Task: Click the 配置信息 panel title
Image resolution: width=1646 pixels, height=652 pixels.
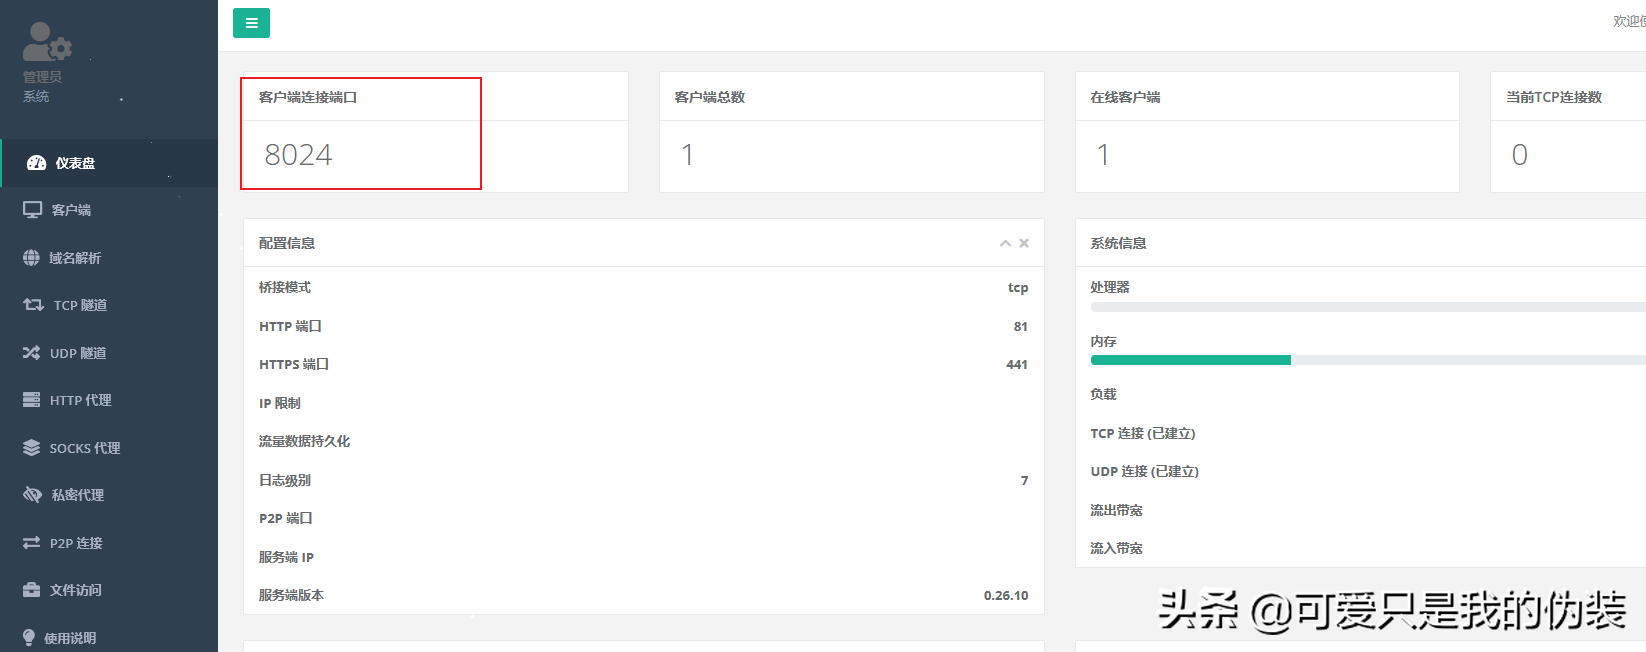Action: pyautogui.click(x=287, y=243)
